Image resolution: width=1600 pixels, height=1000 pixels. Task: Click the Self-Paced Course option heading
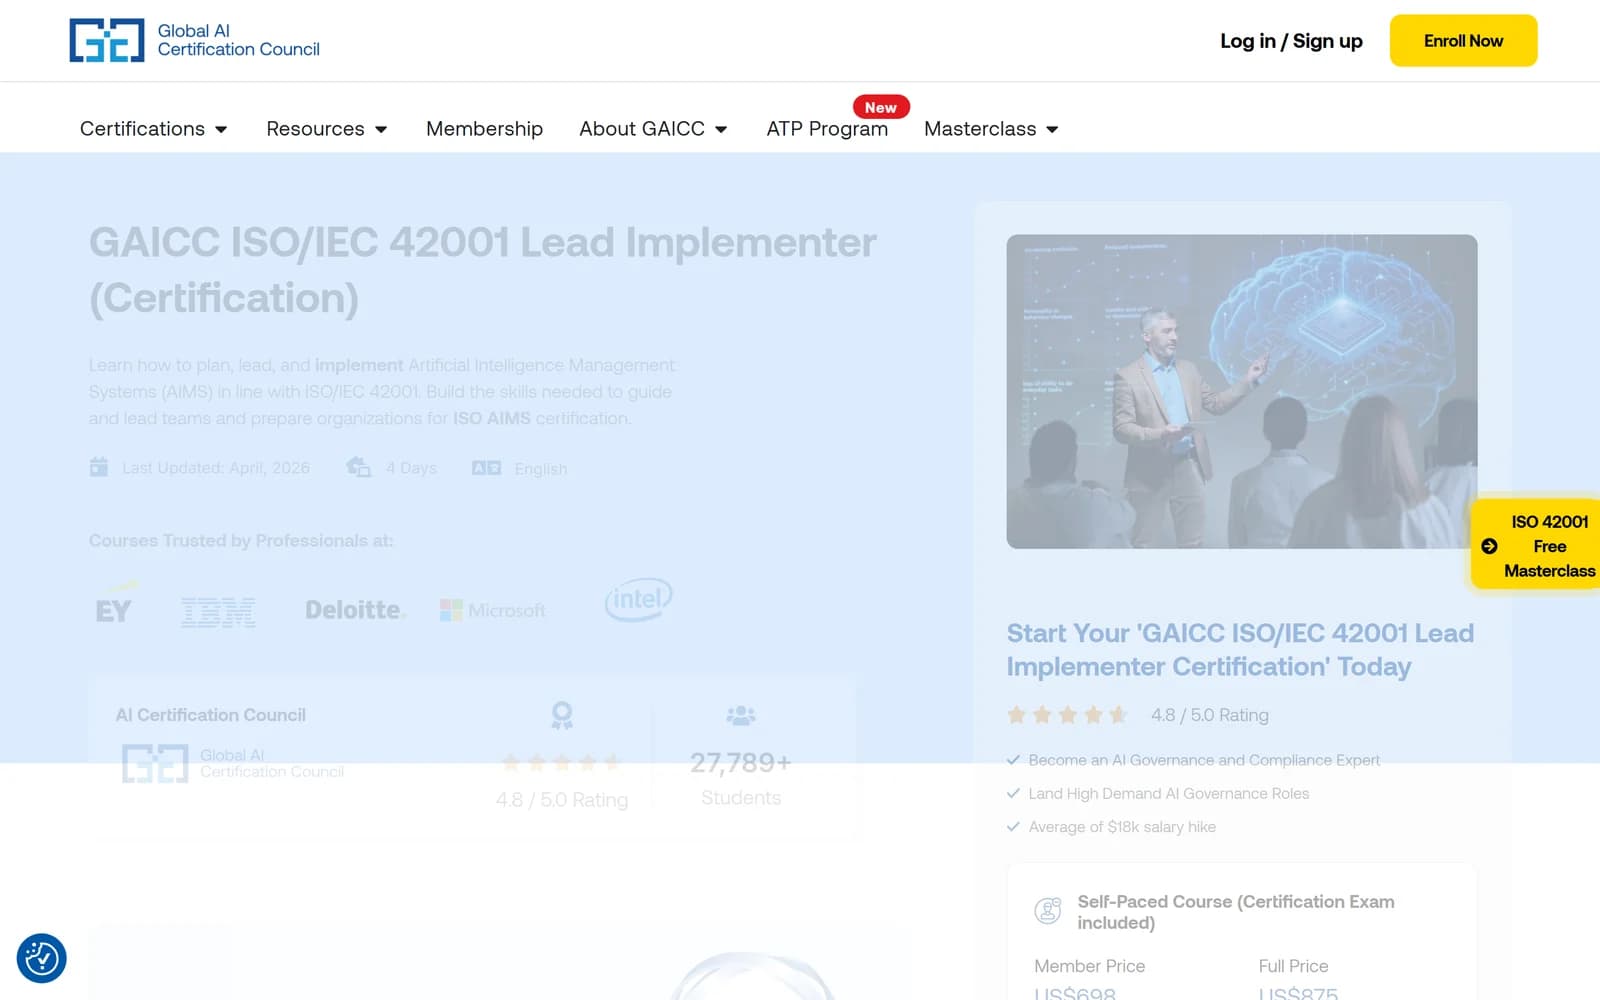1235,911
